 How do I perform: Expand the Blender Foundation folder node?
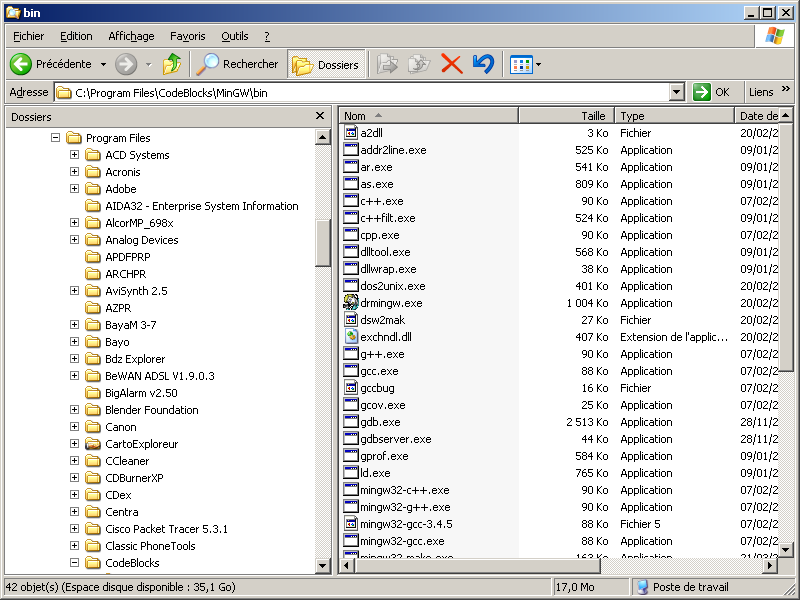tap(74, 409)
